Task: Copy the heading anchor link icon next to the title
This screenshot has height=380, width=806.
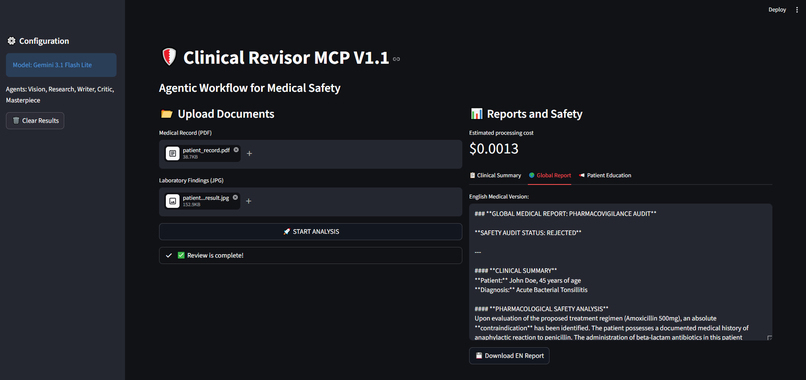Action: [x=396, y=59]
